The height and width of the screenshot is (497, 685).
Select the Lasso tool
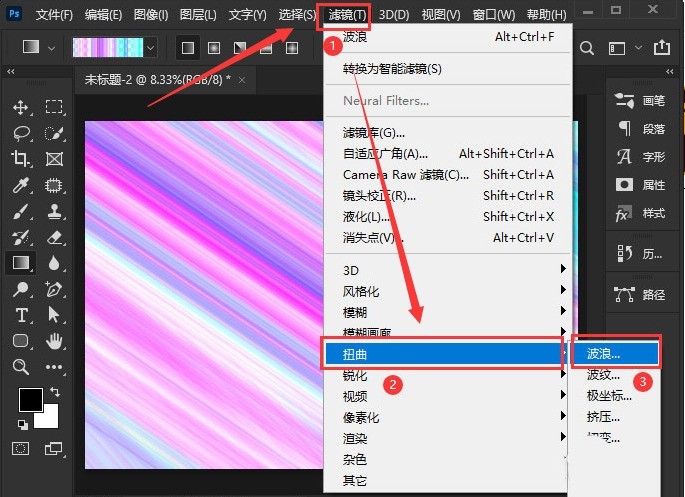tap(21, 133)
